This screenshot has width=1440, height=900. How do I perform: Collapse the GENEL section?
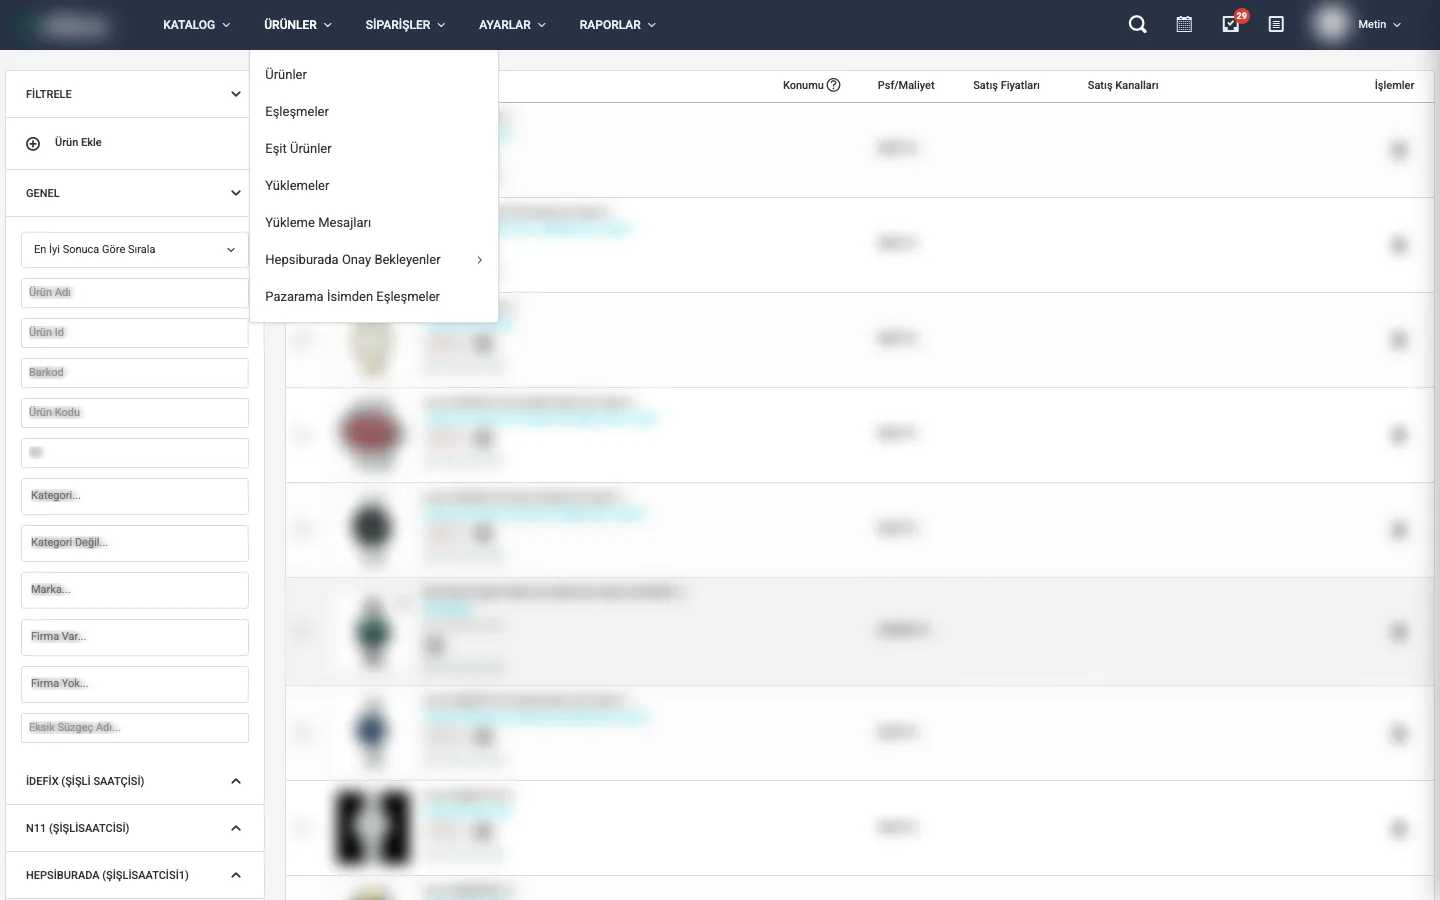click(x=235, y=193)
